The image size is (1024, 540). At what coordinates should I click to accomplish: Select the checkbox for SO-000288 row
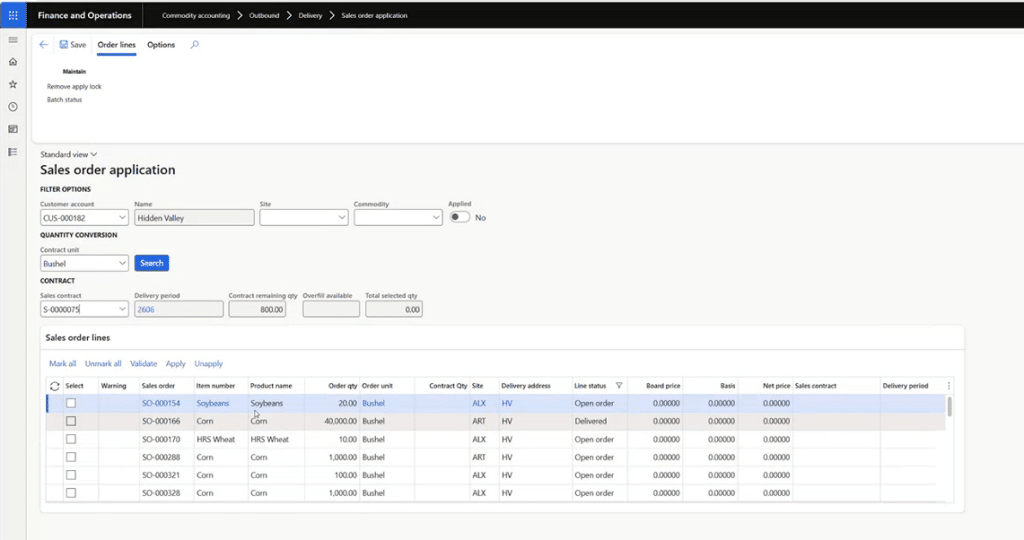coord(71,457)
